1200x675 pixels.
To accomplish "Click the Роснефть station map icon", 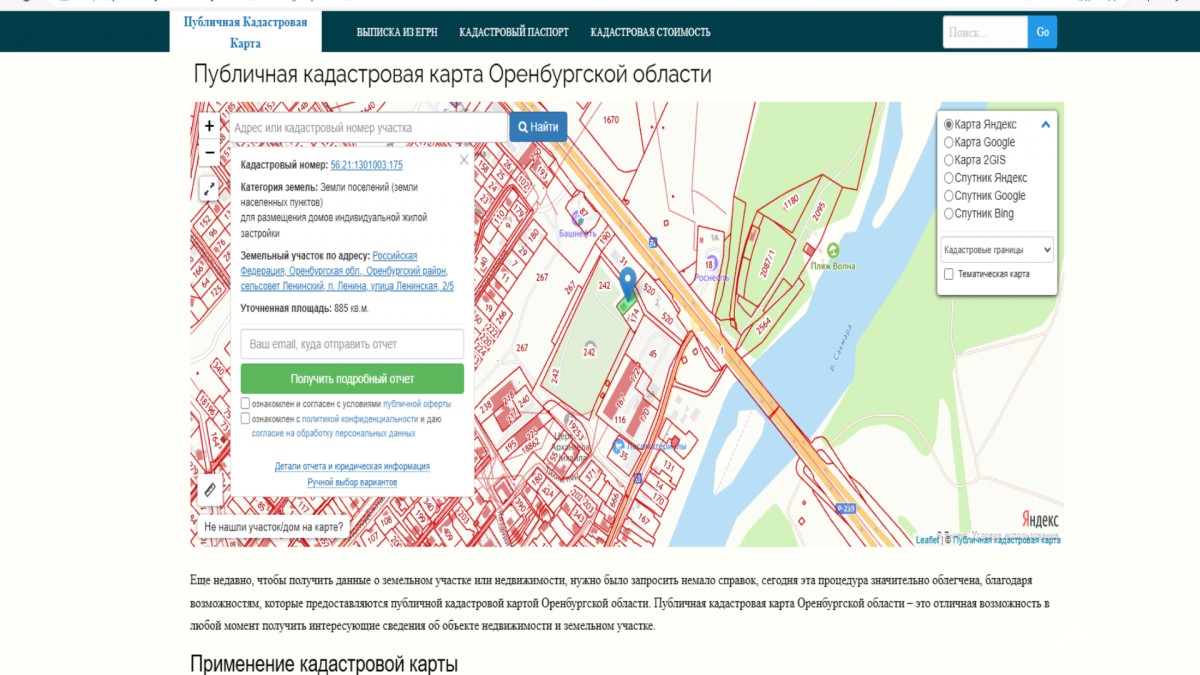I will click(709, 263).
